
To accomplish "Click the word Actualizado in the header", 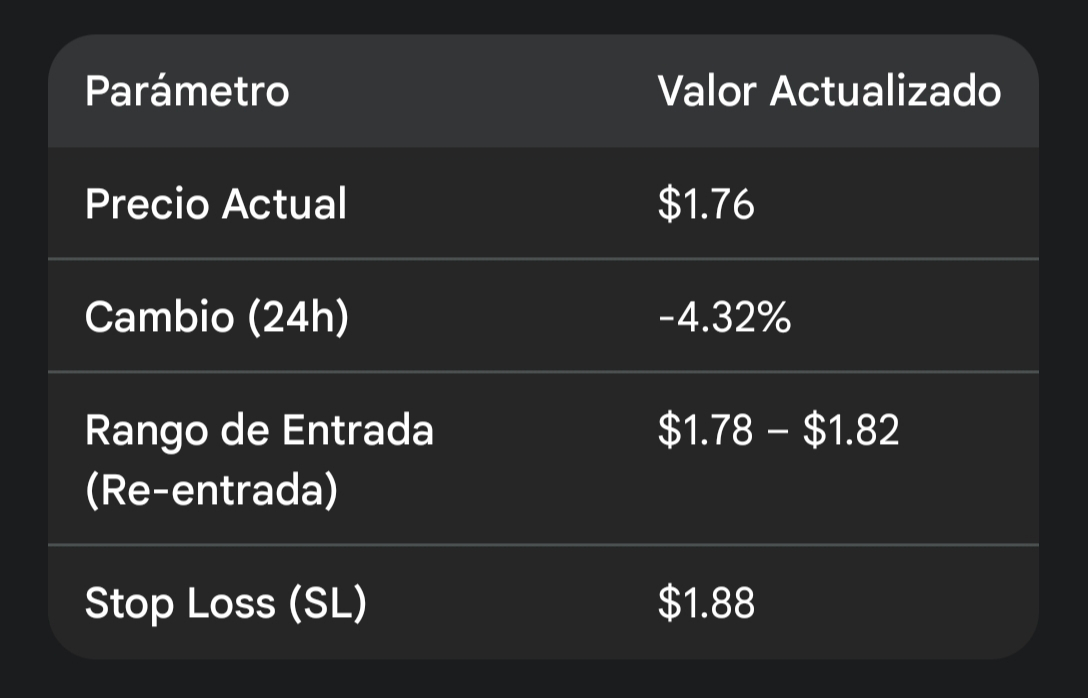I will coord(885,91).
